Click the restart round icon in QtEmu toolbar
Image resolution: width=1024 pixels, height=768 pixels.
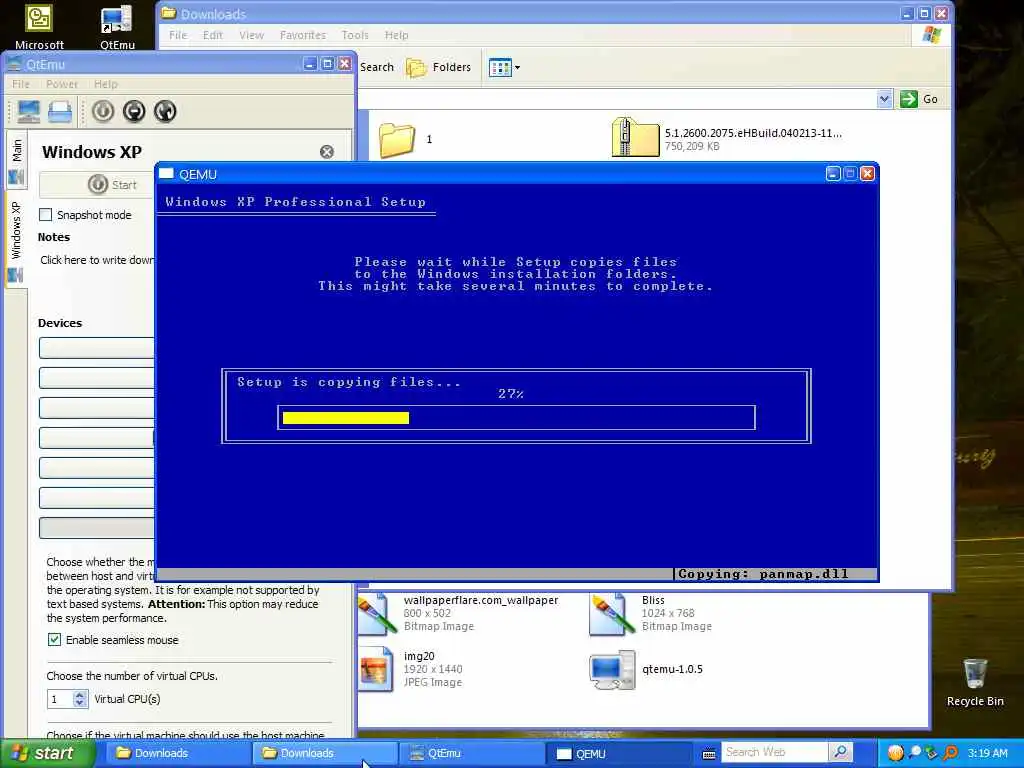coord(165,112)
